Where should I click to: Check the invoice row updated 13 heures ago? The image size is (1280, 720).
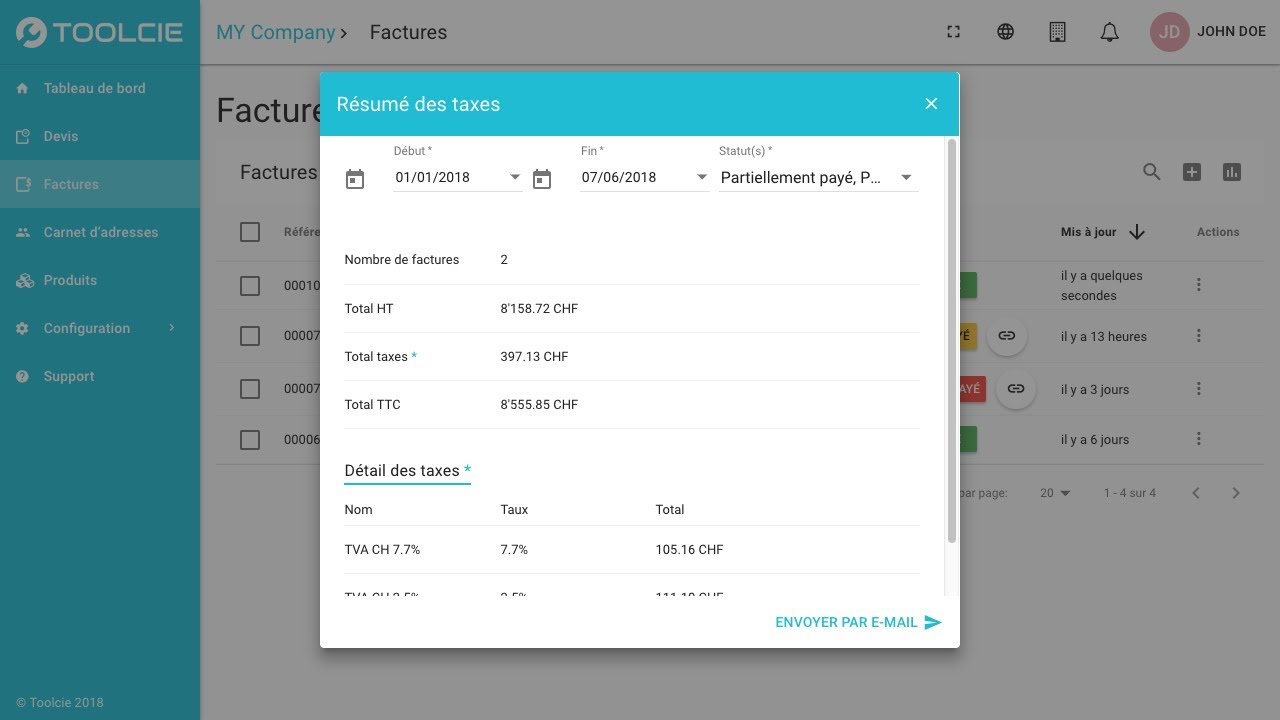pyautogui.click(x=250, y=336)
